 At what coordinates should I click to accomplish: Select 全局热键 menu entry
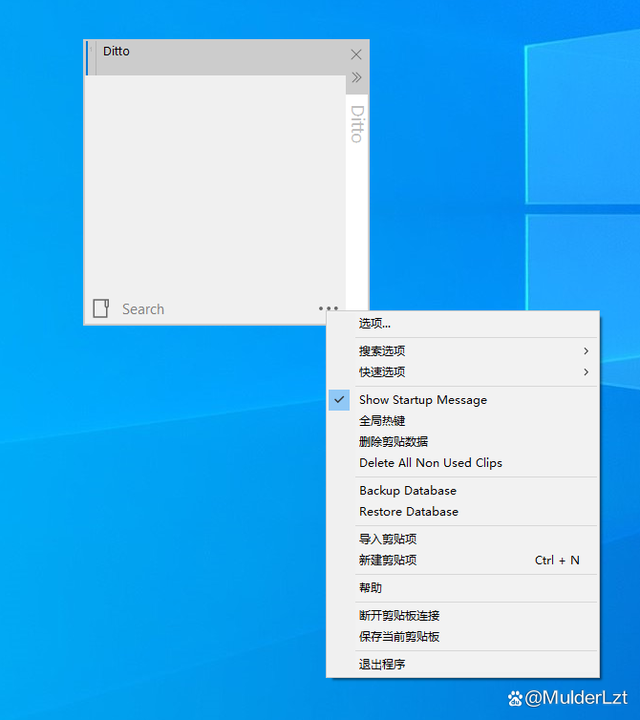(x=462, y=421)
